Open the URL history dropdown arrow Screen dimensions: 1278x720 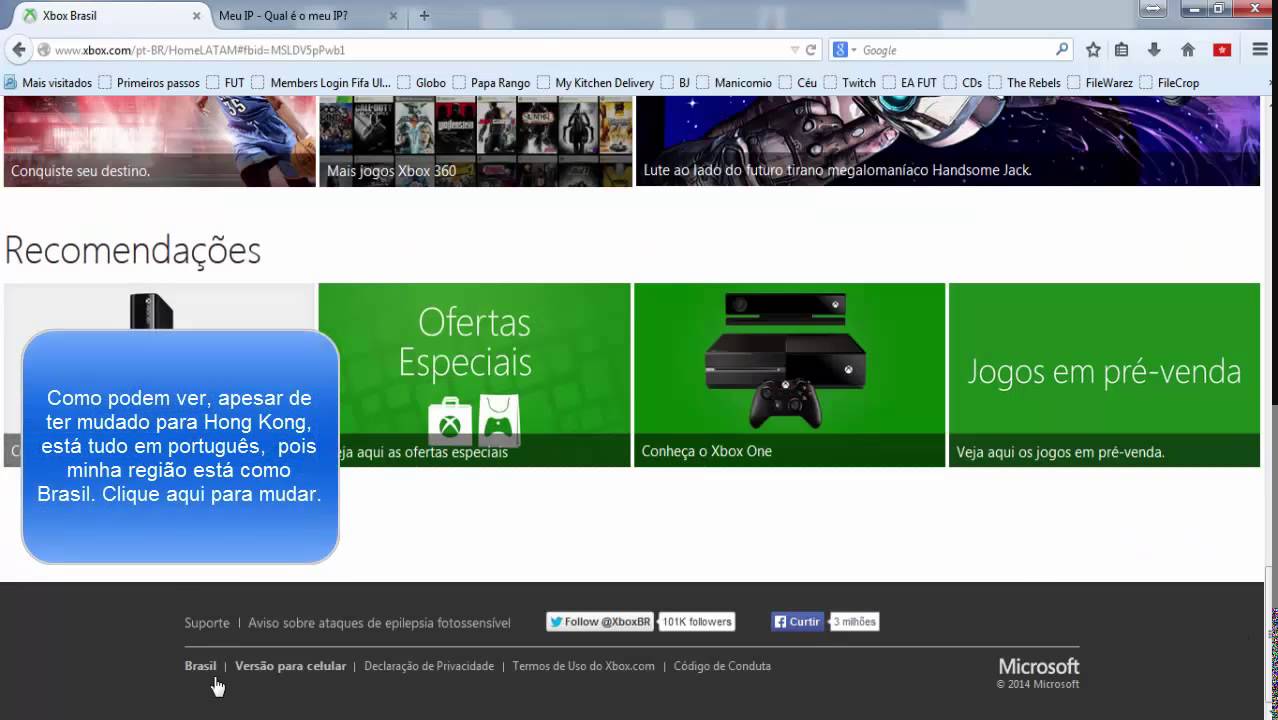[795, 50]
